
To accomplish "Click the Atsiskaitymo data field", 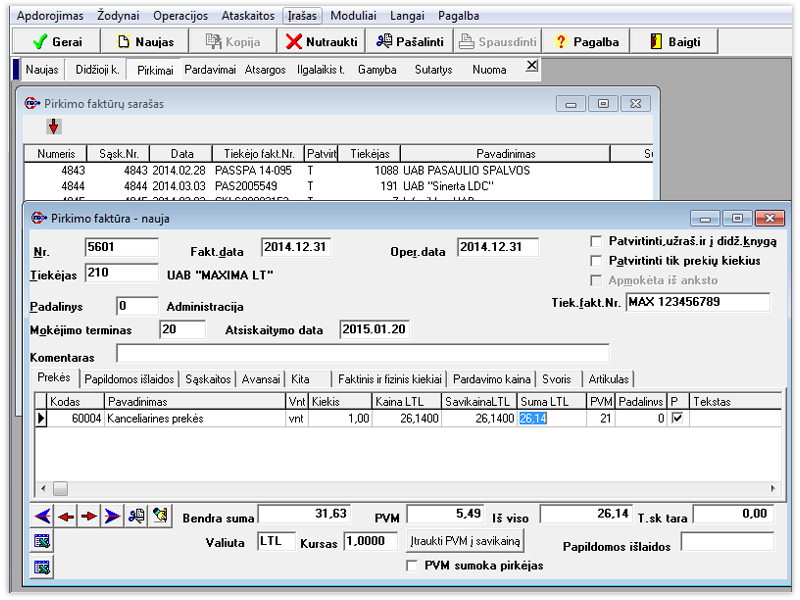I will (x=374, y=330).
